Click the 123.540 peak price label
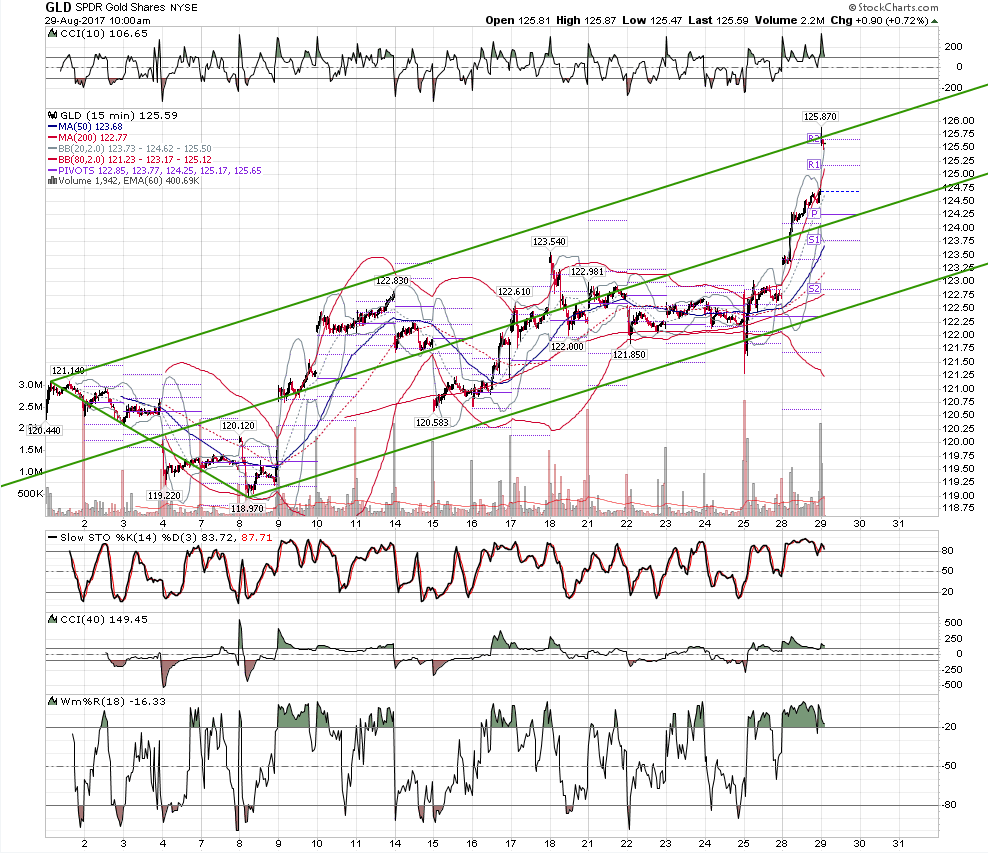This screenshot has height=853, width=988. click(x=549, y=241)
